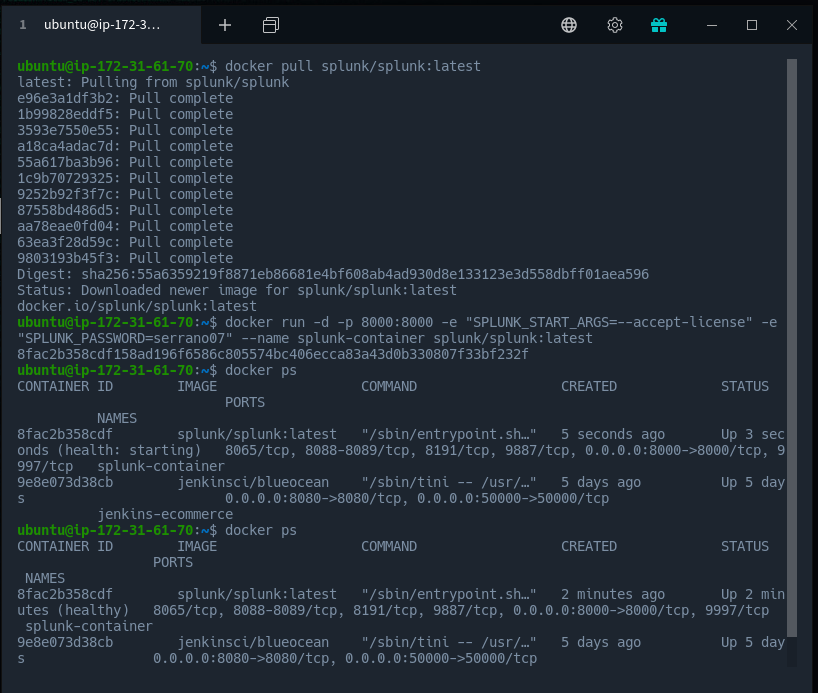
Task: Click '5 seconds ago' created value
Action: coord(613,435)
